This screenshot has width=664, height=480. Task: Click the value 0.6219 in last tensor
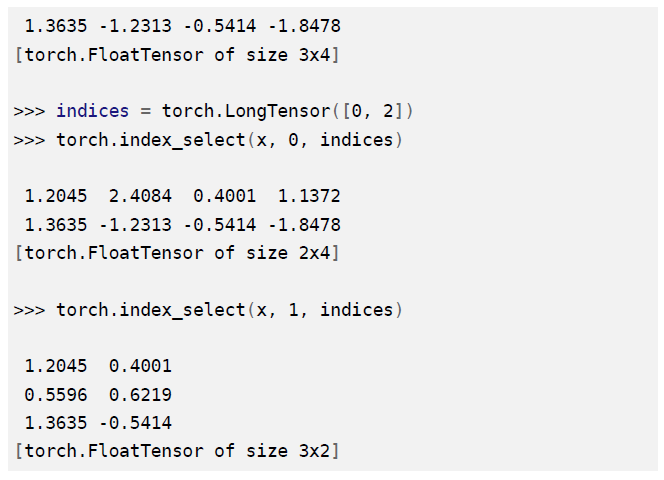pos(140,395)
